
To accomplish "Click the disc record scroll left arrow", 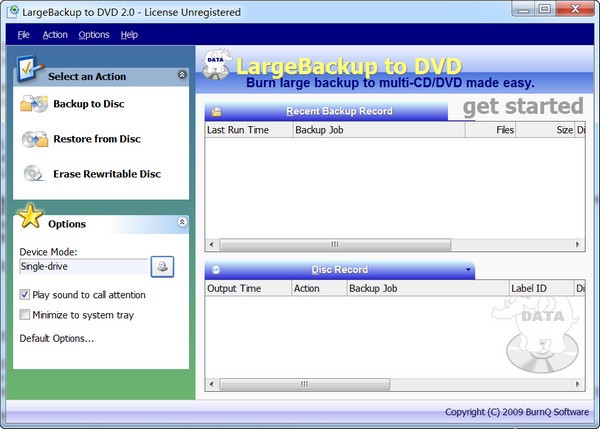I will pyautogui.click(x=212, y=384).
